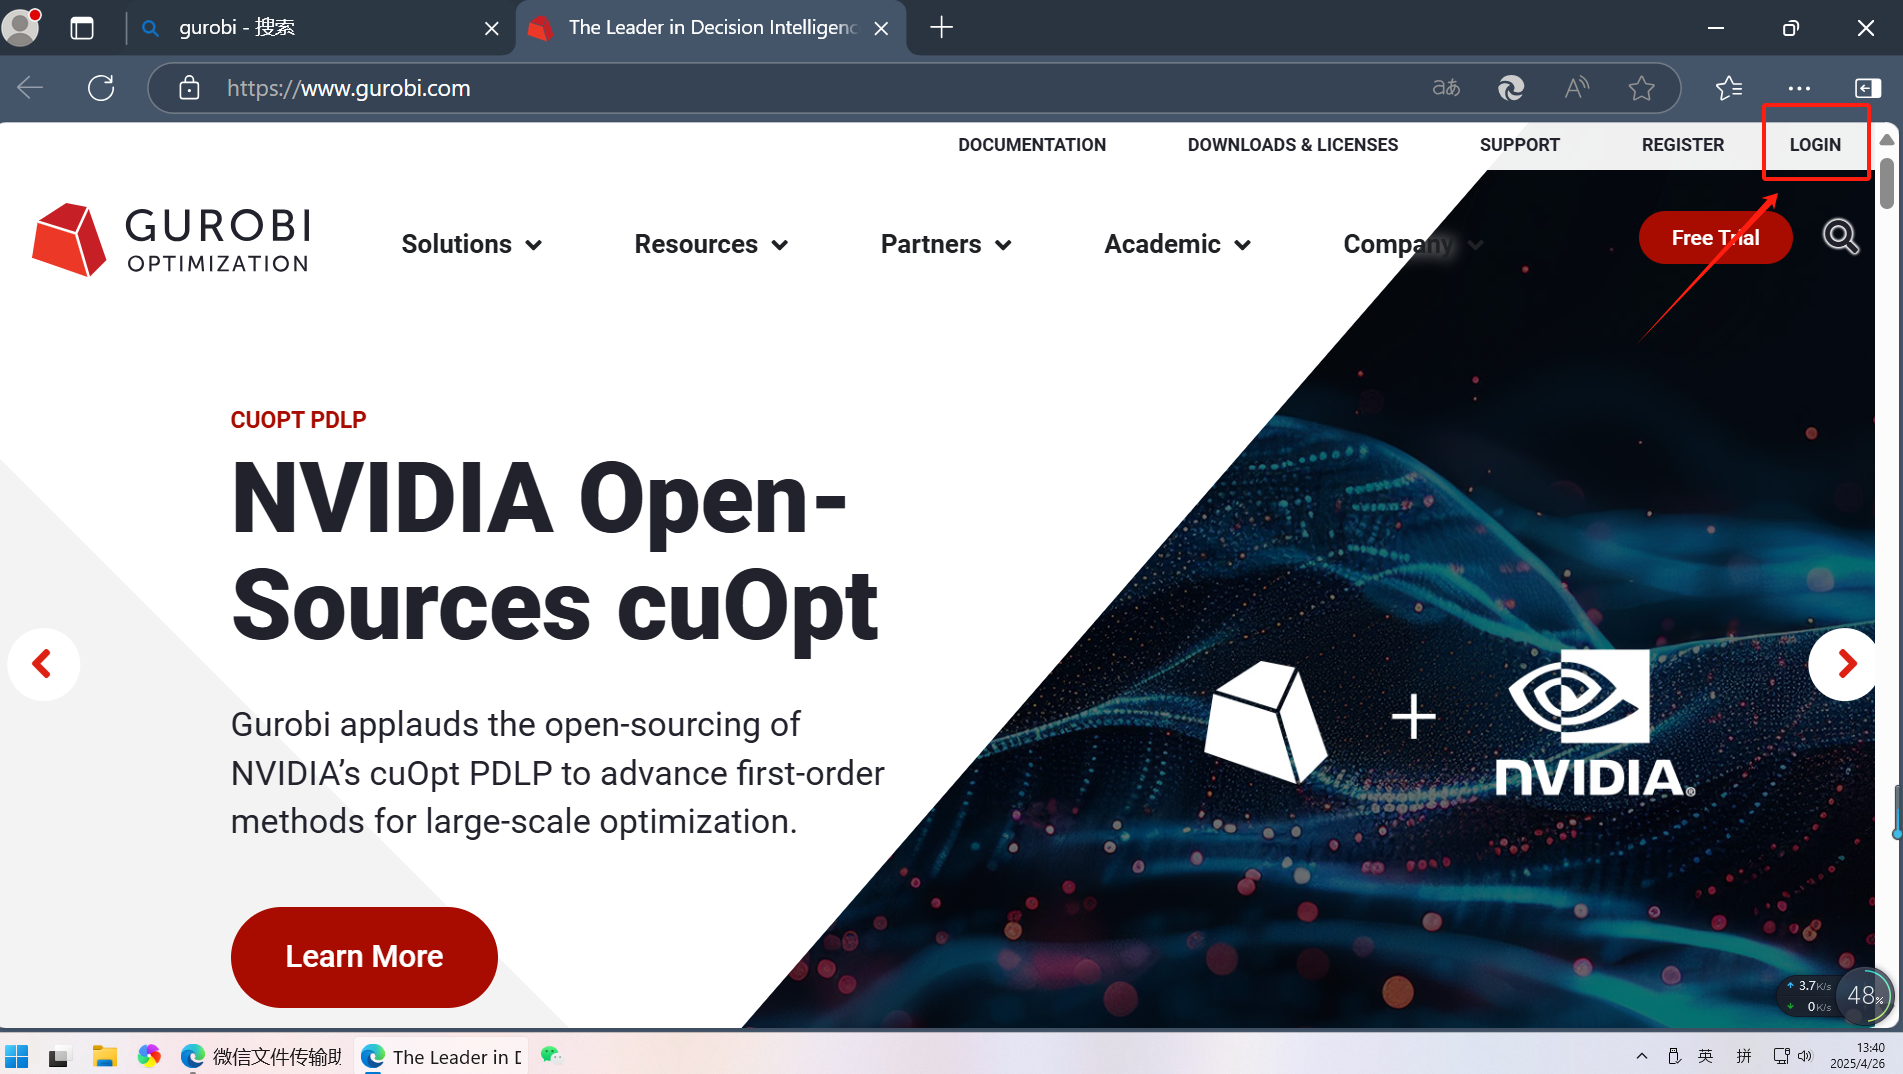Open the translate page icon in the address bar
Screen dimensions: 1903x1074
[x=1446, y=88]
